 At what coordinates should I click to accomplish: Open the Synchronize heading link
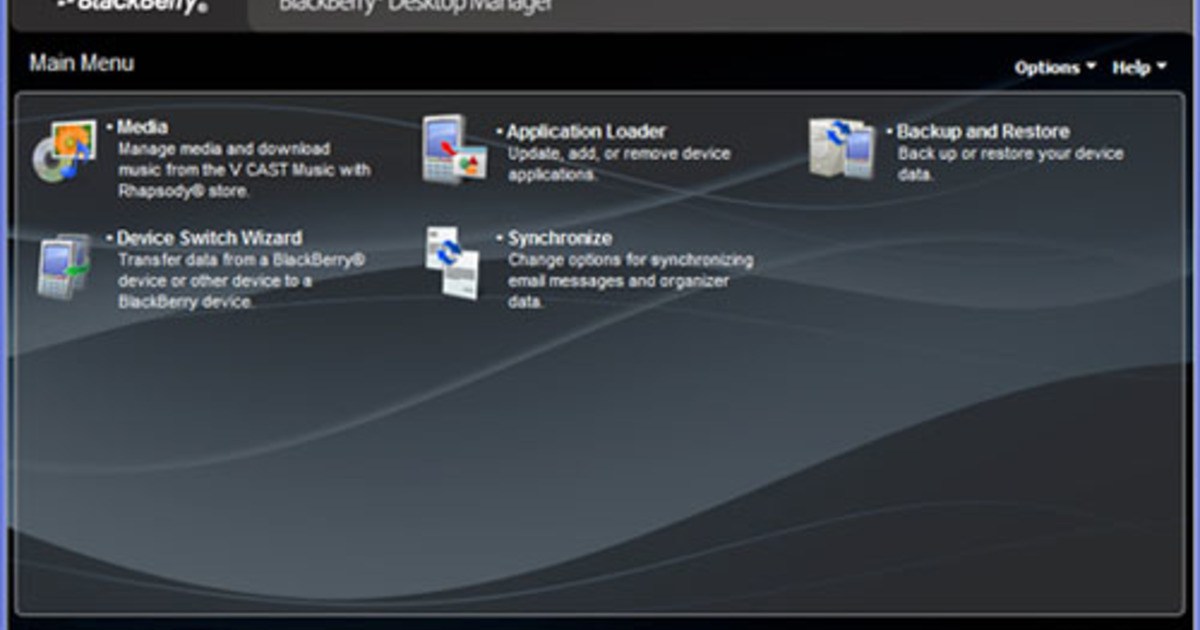coord(559,238)
